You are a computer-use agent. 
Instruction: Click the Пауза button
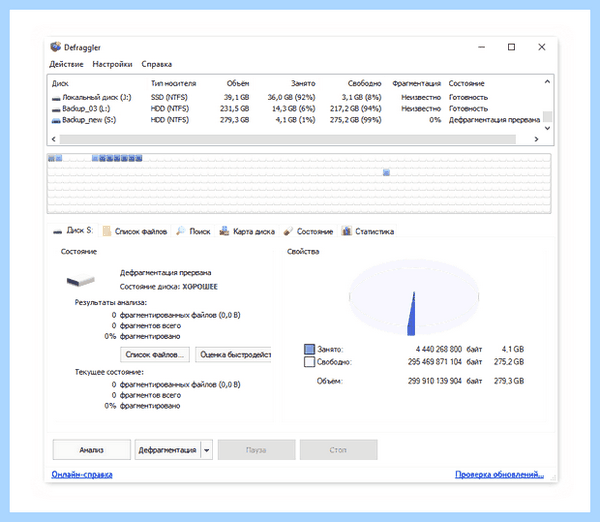point(256,450)
